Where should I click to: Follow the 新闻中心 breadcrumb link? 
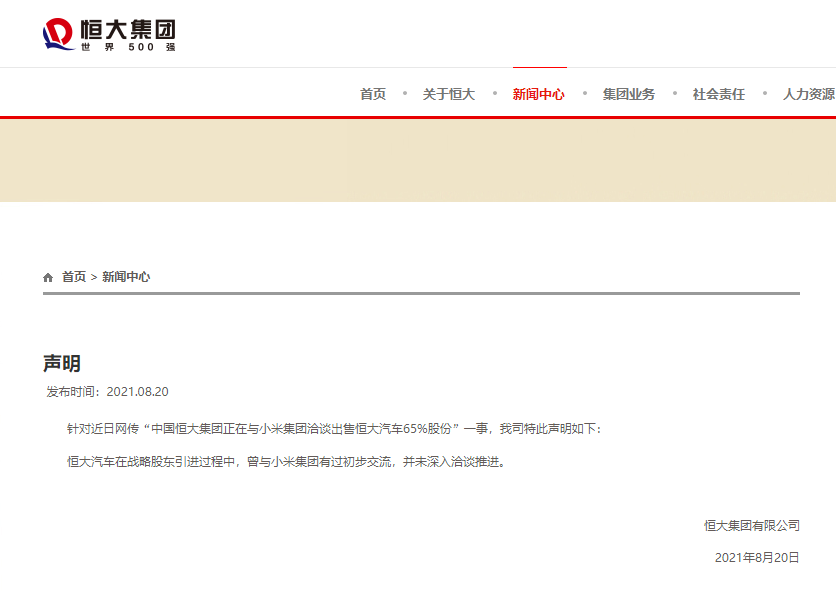point(126,277)
